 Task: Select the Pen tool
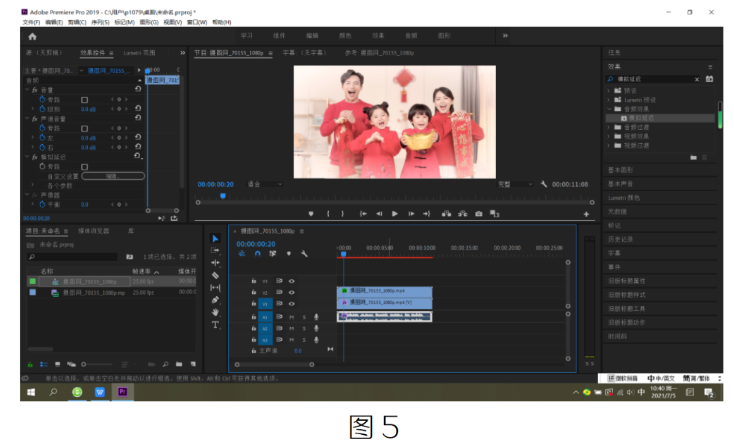(x=215, y=300)
